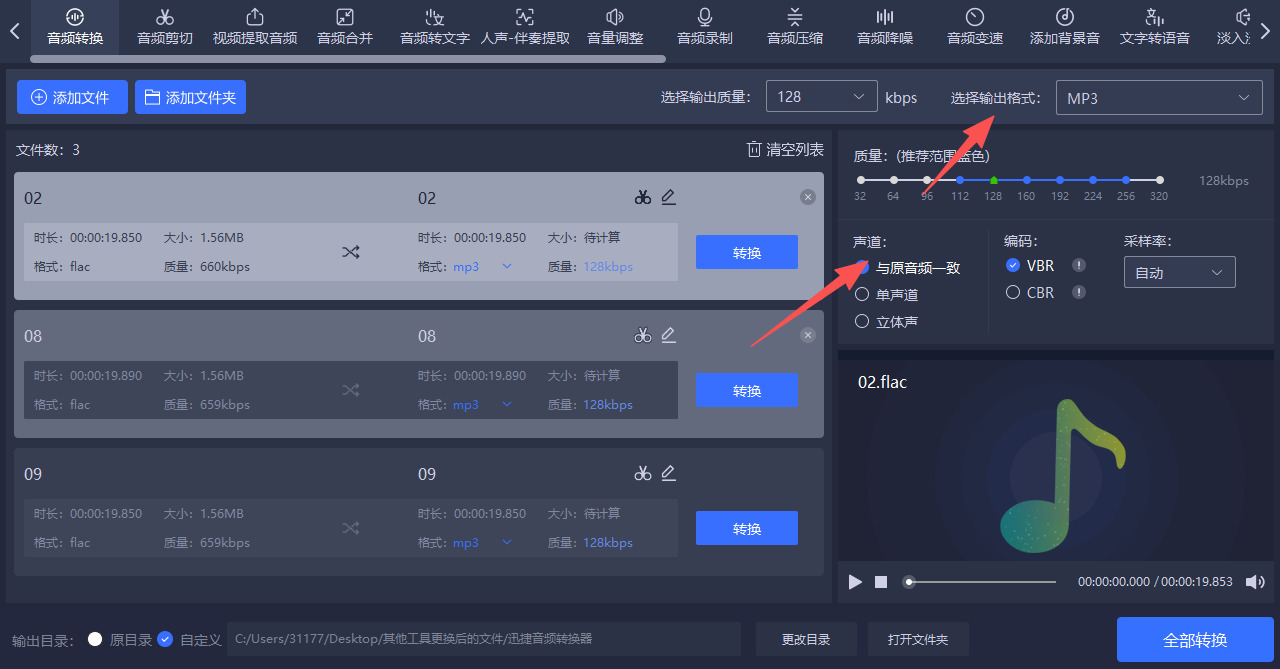The height and width of the screenshot is (669, 1280).
Task: Click the 清空列表 (clear list) trash button
Action: tap(785, 150)
